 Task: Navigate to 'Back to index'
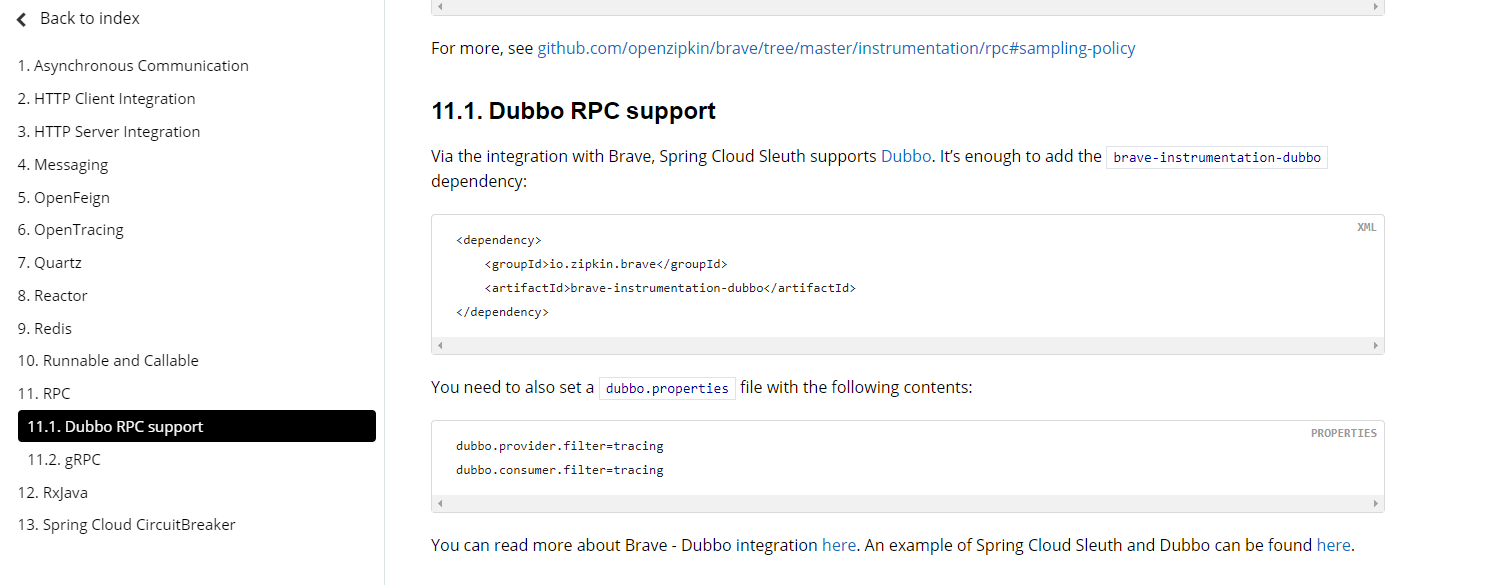click(89, 18)
